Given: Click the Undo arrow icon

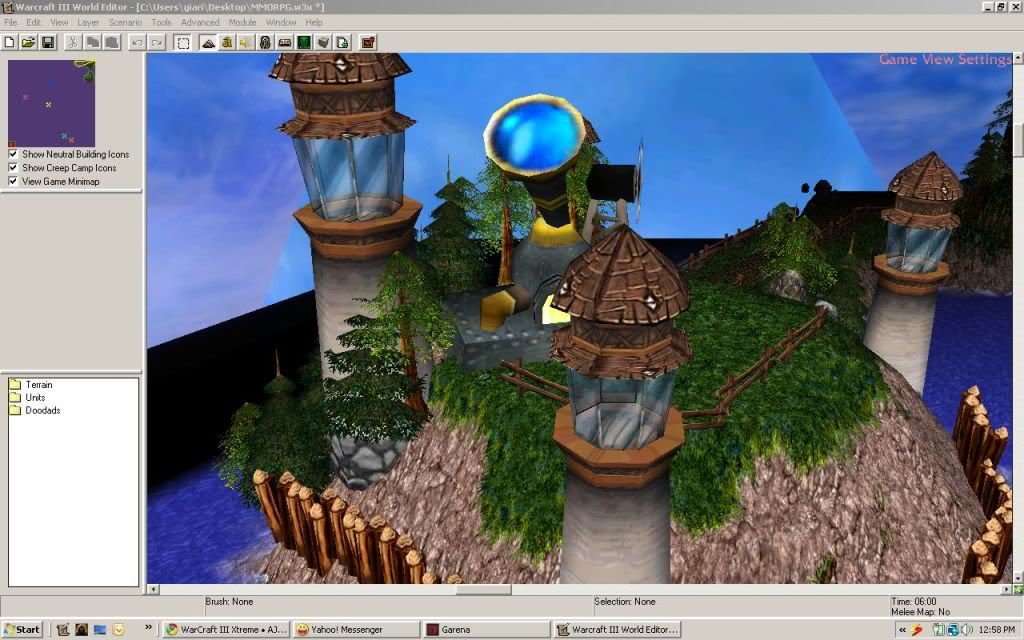Looking at the screenshot, I should [137, 42].
